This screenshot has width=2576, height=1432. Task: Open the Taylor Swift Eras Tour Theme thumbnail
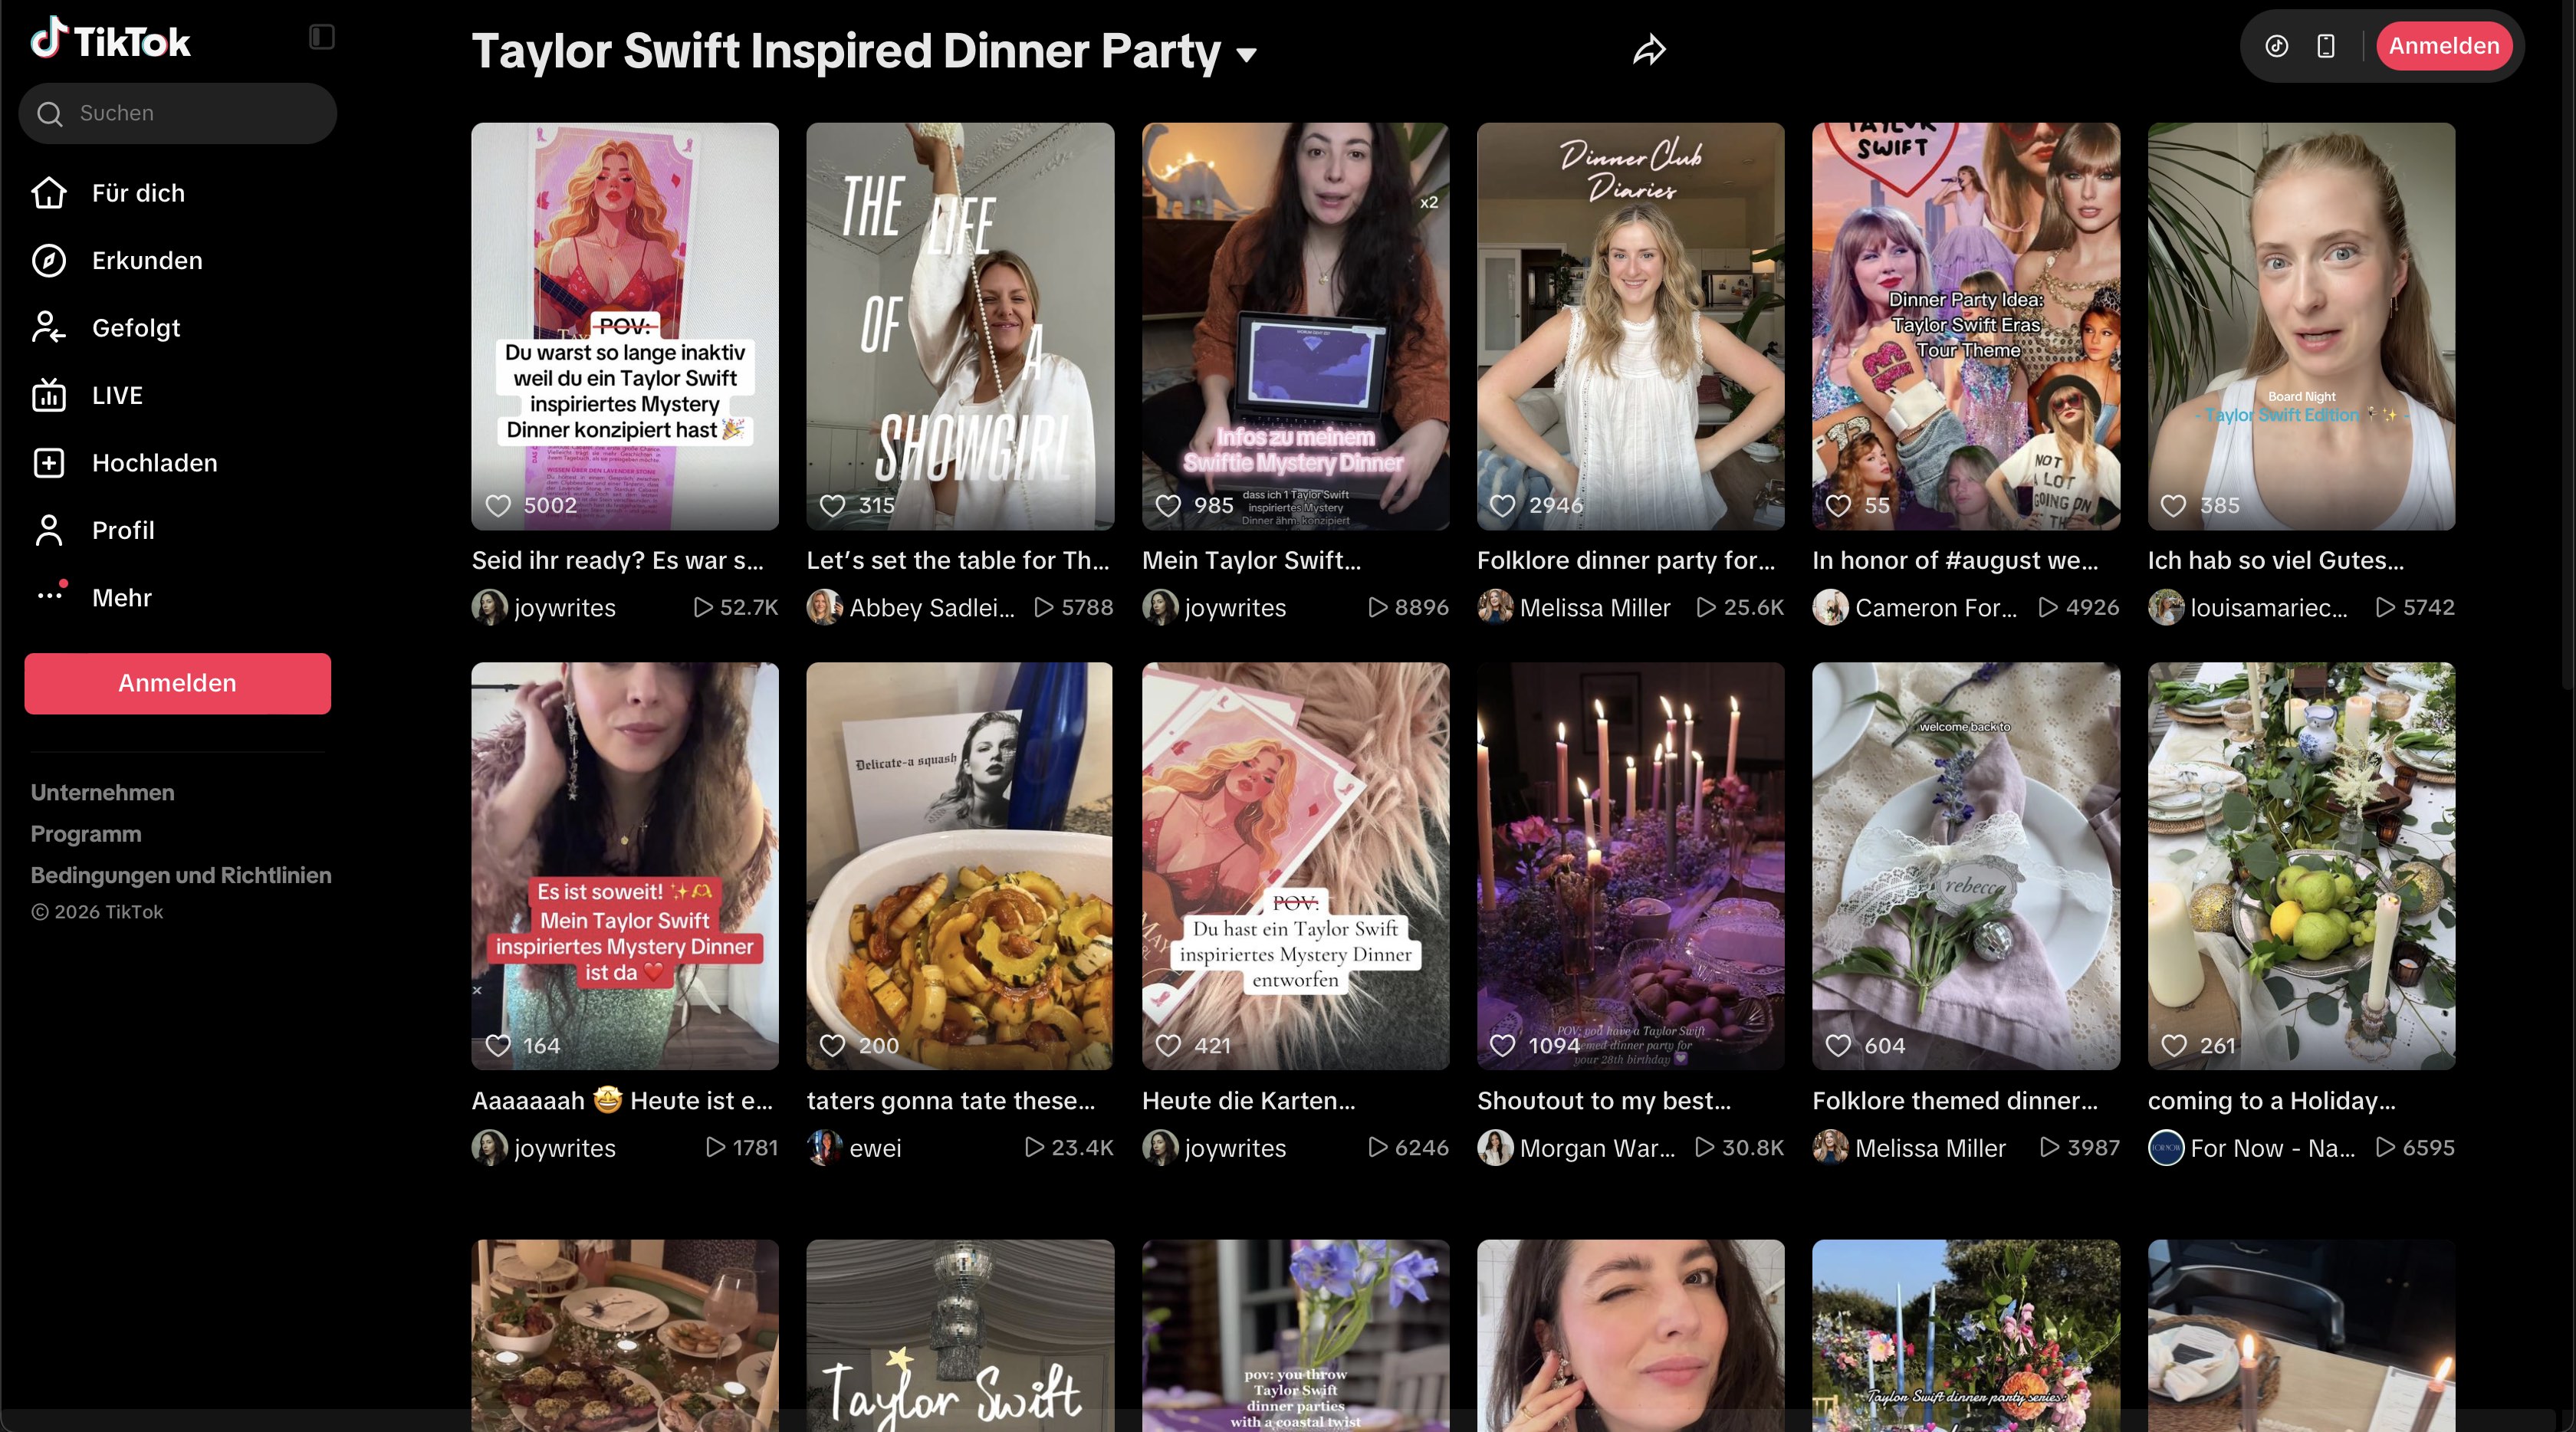click(1965, 326)
